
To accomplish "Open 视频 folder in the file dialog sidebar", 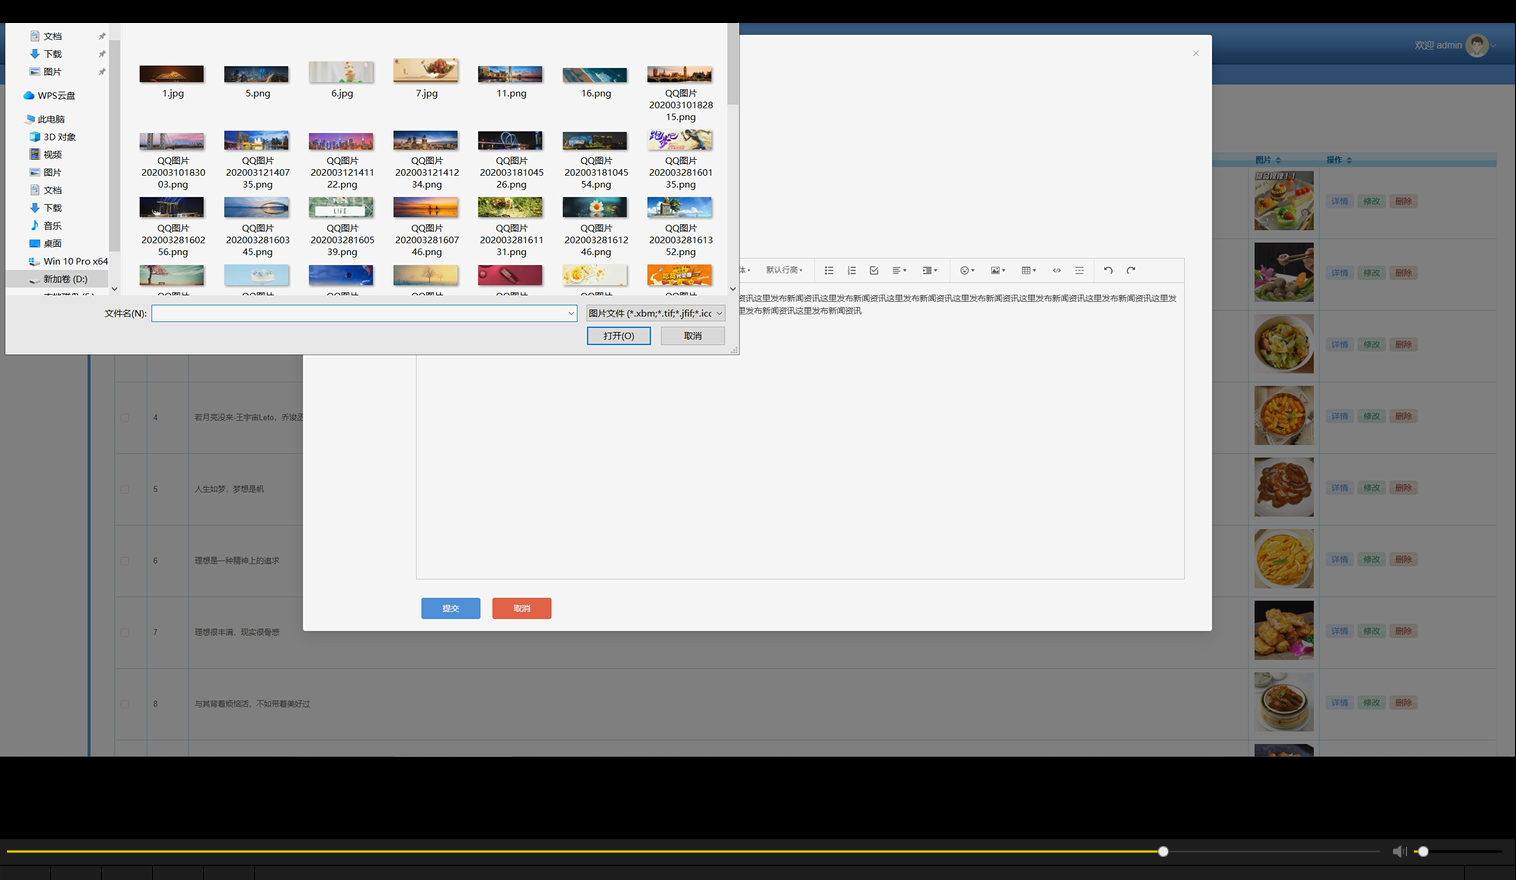I will pos(52,155).
